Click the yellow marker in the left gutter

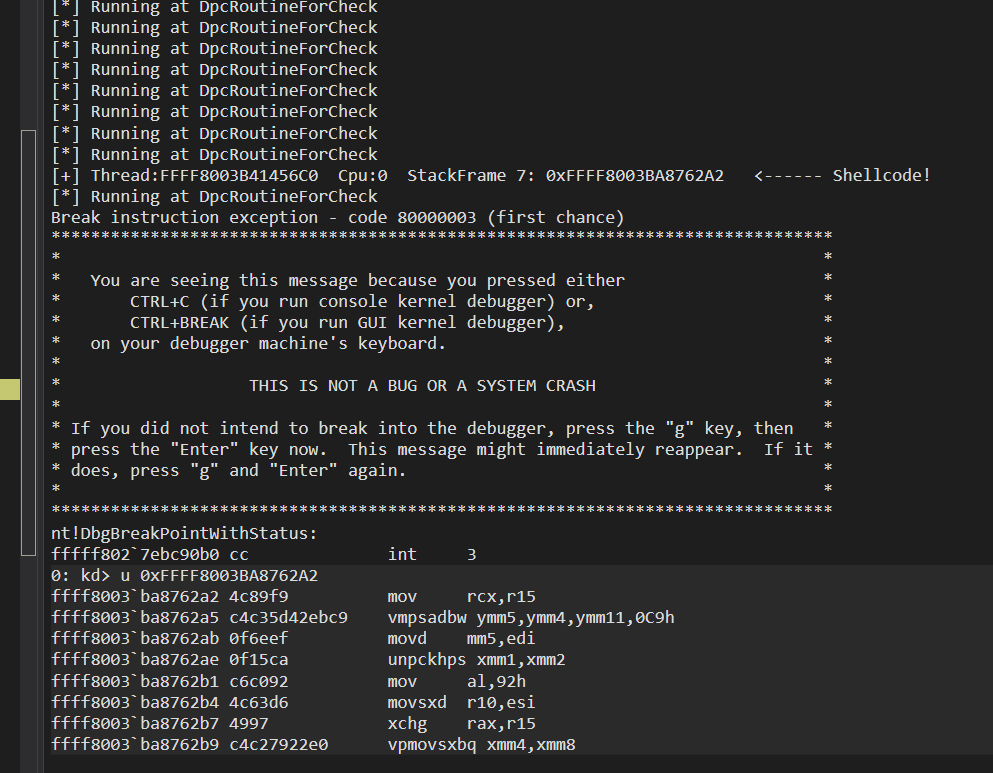tap(9, 389)
